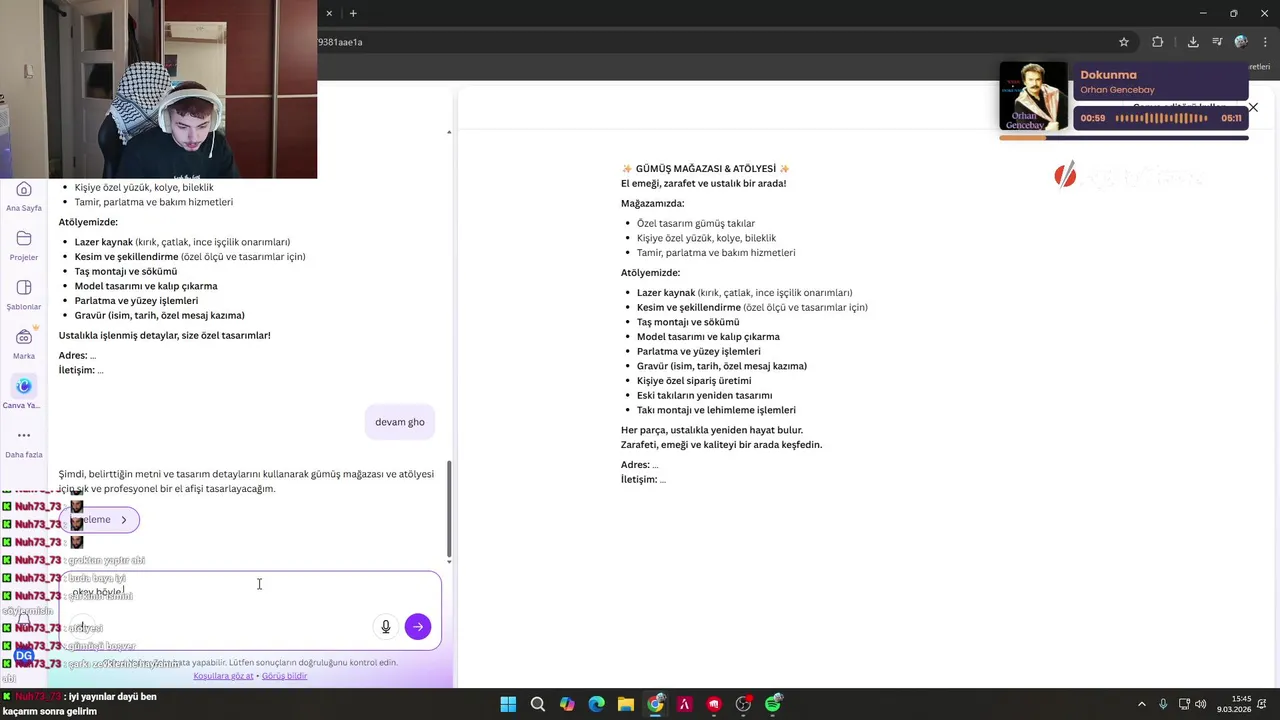Open Marka section in sidebar
1280x720 pixels.
24,343
